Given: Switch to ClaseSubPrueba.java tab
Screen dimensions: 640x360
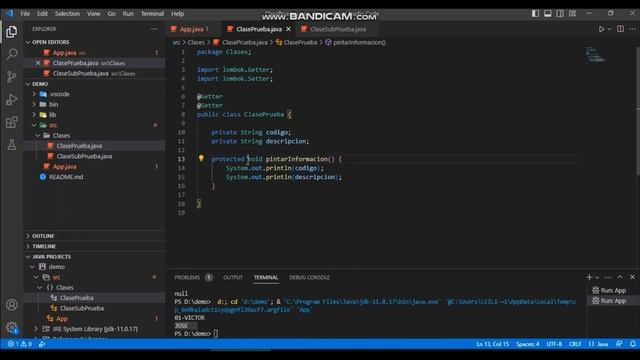Looking at the screenshot, I should [338, 29].
